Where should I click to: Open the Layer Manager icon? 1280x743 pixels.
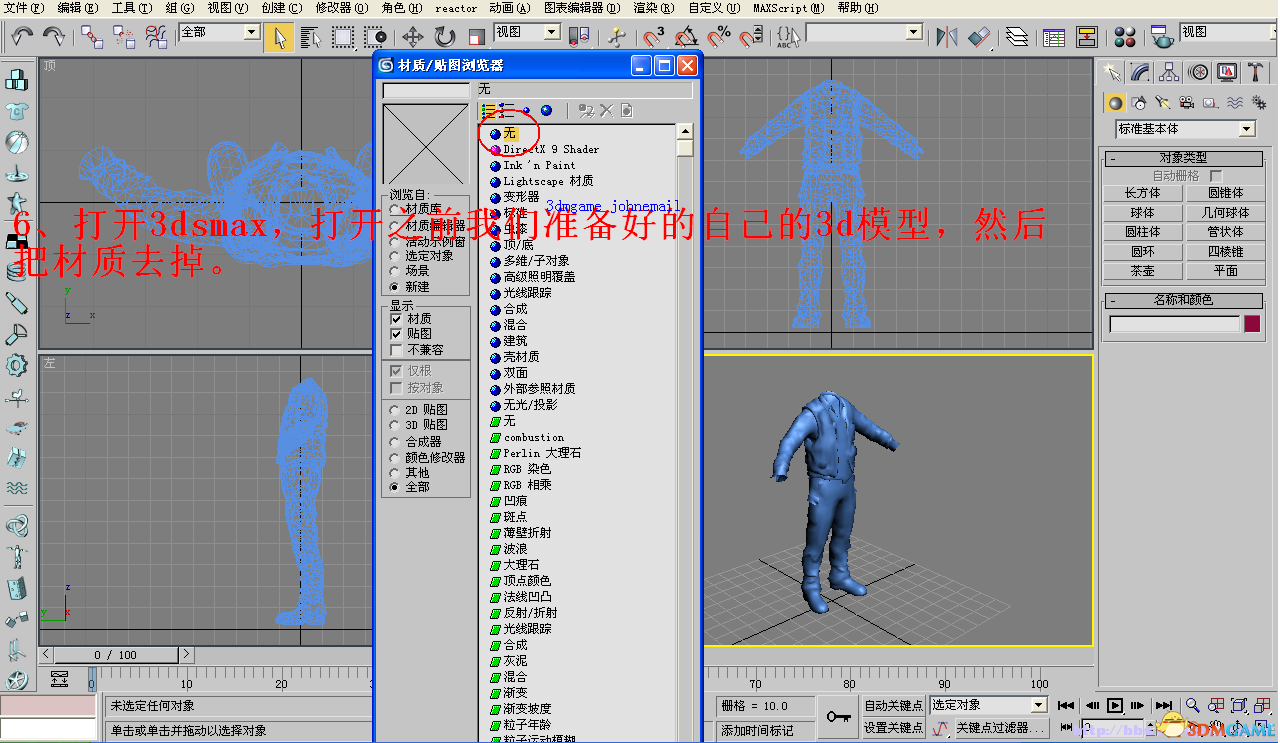pyautogui.click(x=1017, y=37)
